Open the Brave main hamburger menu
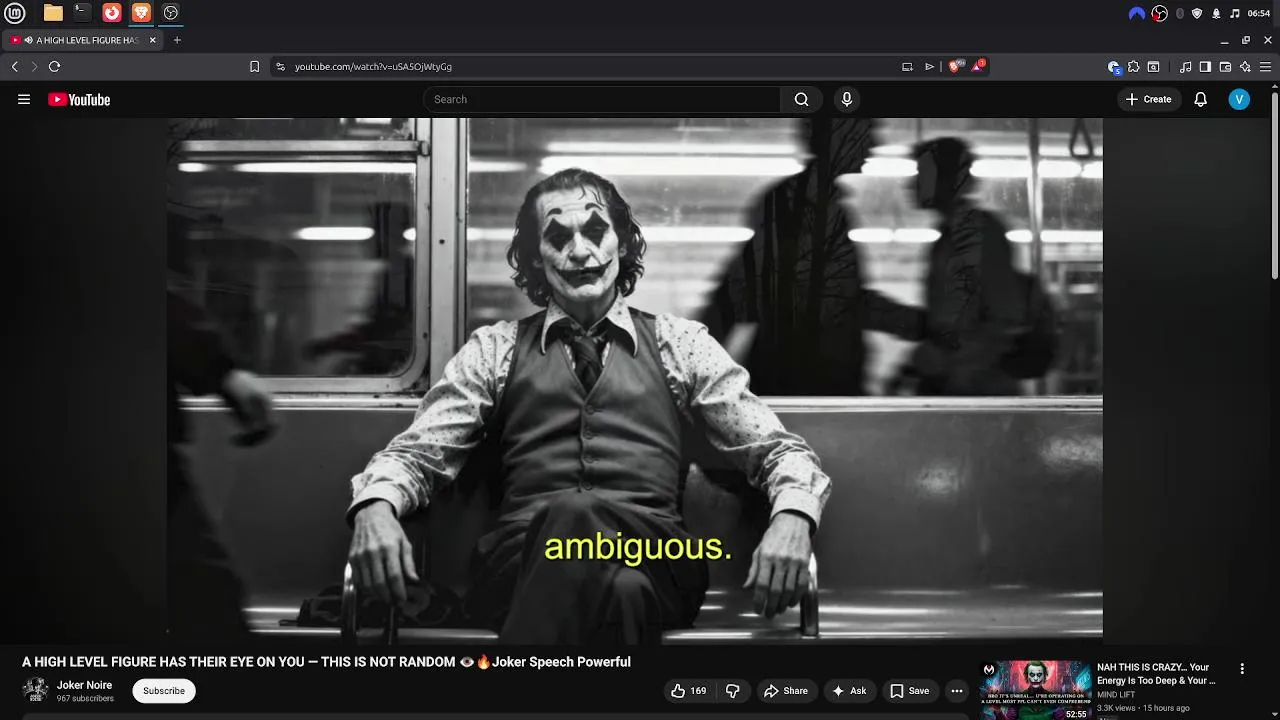This screenshot has height=720, width=1280. (x=1265, y=67)
